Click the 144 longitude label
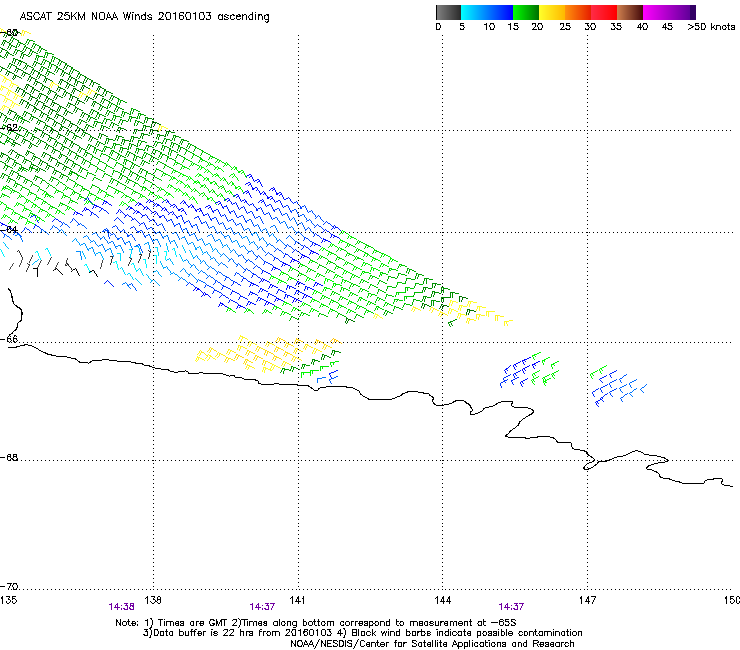The height and width of the screenshot is (650, 740). coord(442,600)
